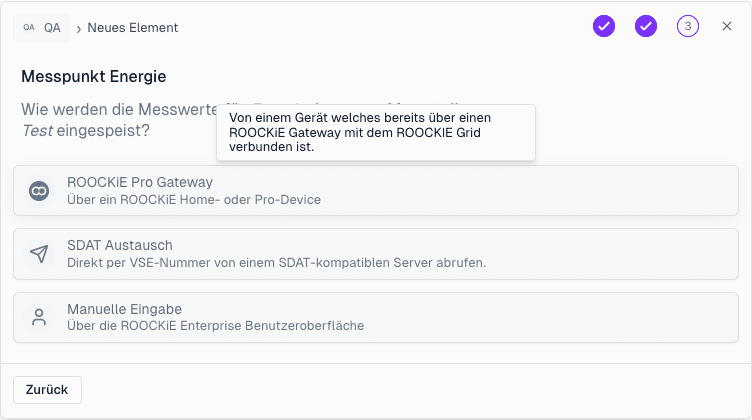Click the ROOCKiE Grid tooltip text
Viewport: 752px width, 420px height.
click(375, 132)
